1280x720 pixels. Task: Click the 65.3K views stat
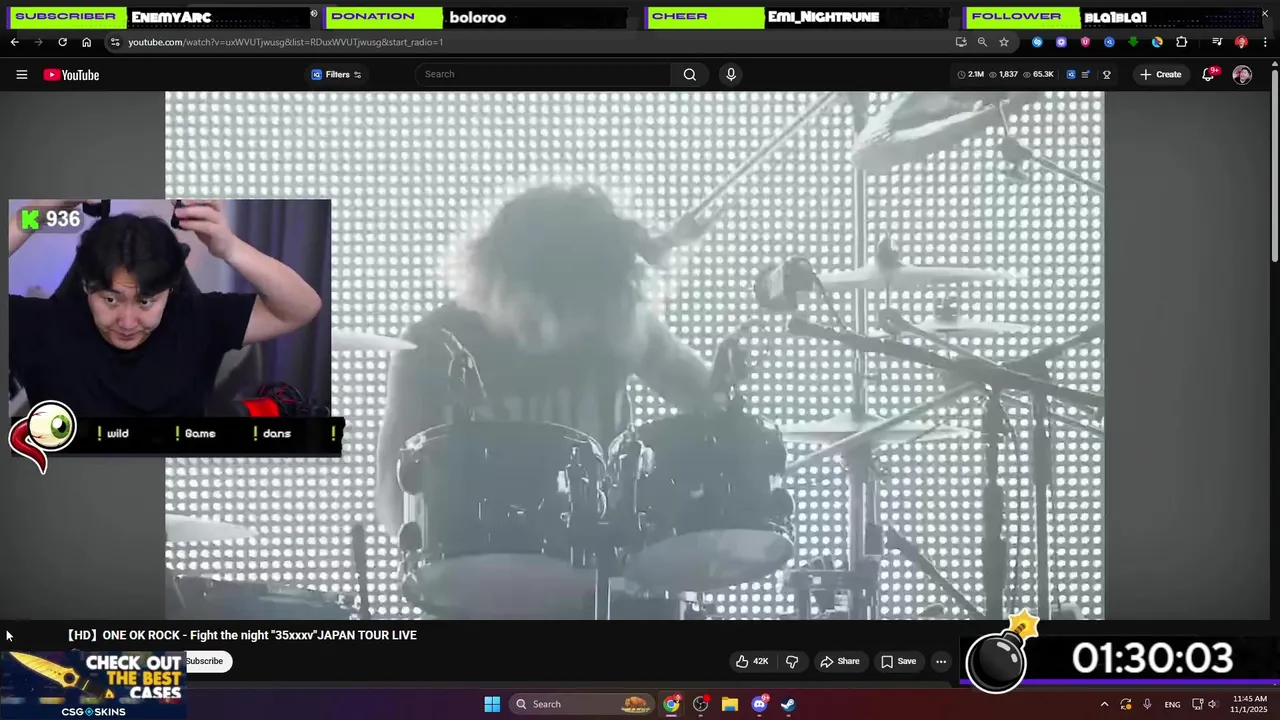coord(1038,74)
